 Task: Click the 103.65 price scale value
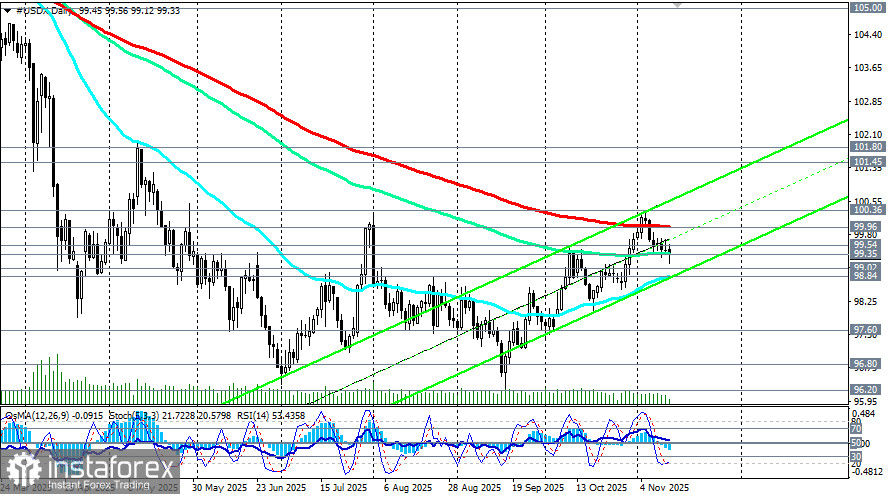tap(868, 68)
